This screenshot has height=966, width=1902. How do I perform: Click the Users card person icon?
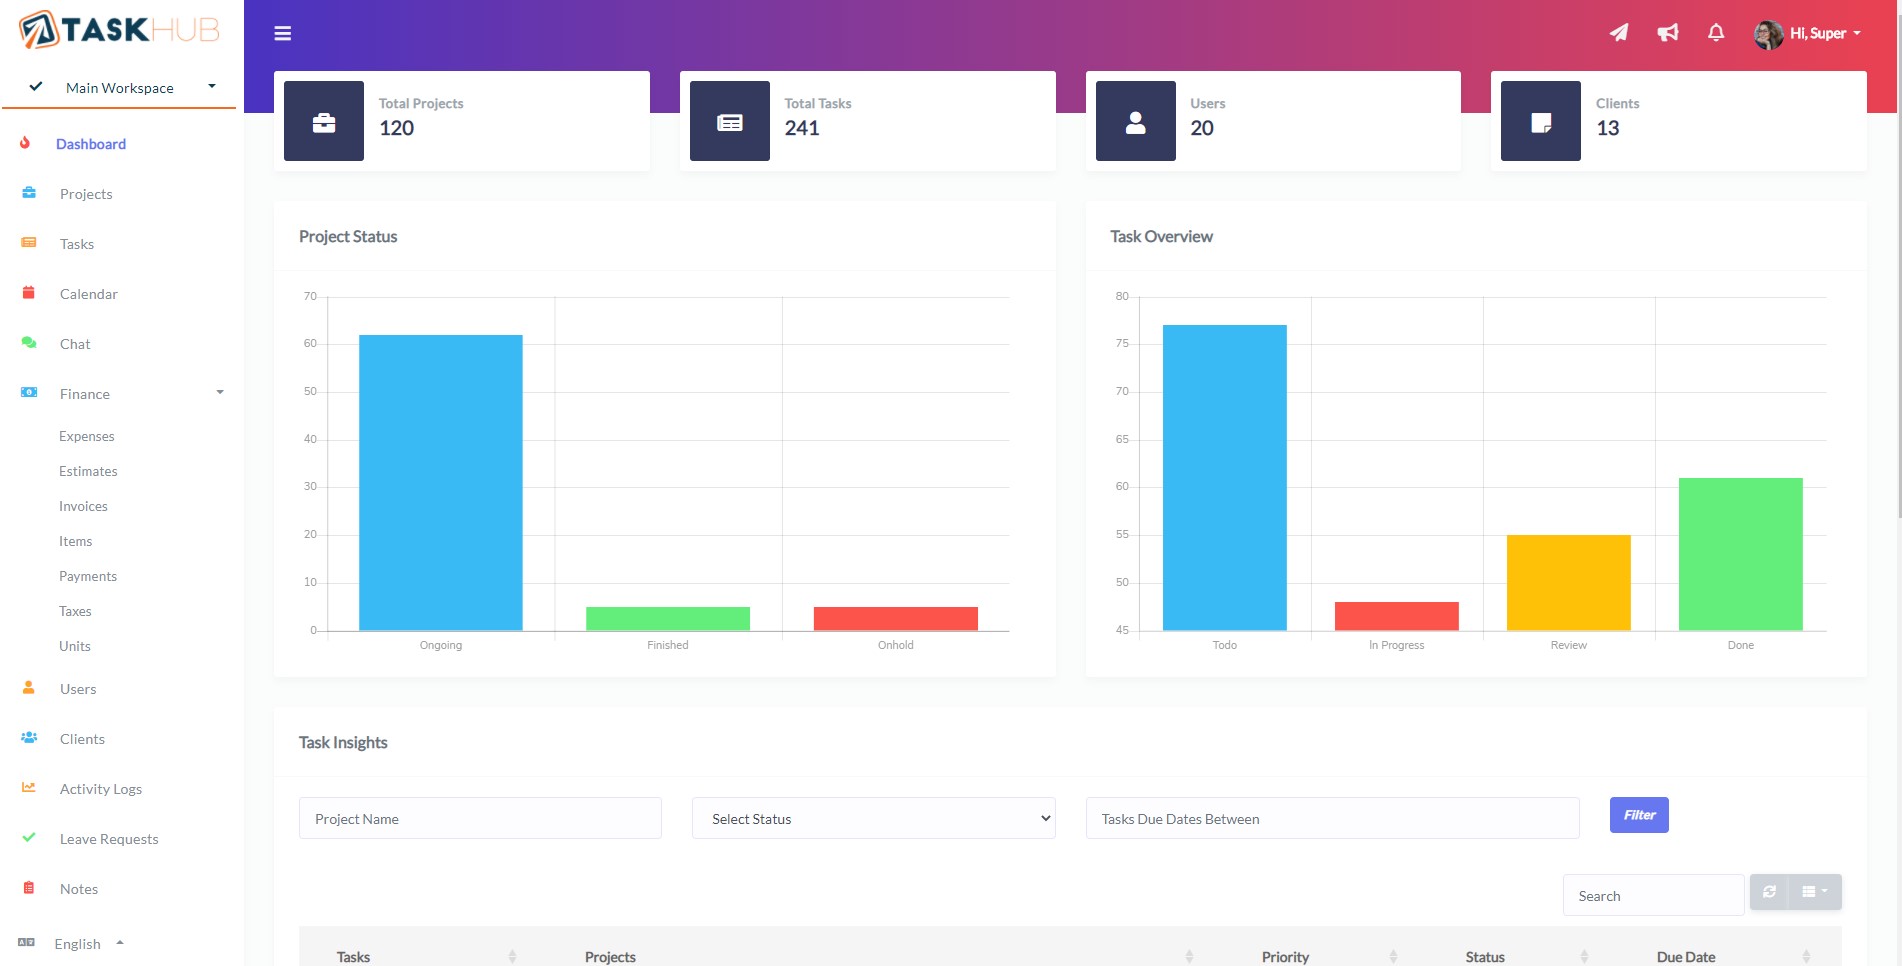pos(1135,122)
